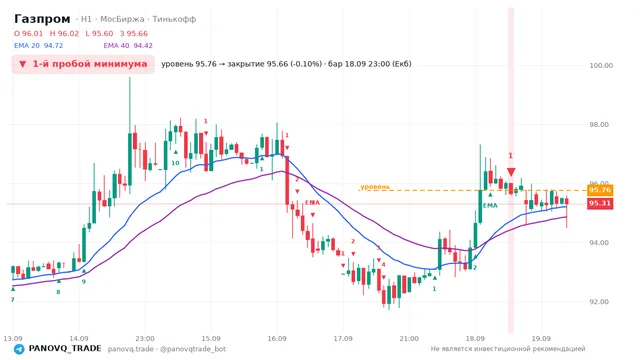Click the low price value L 95.60

99,33
